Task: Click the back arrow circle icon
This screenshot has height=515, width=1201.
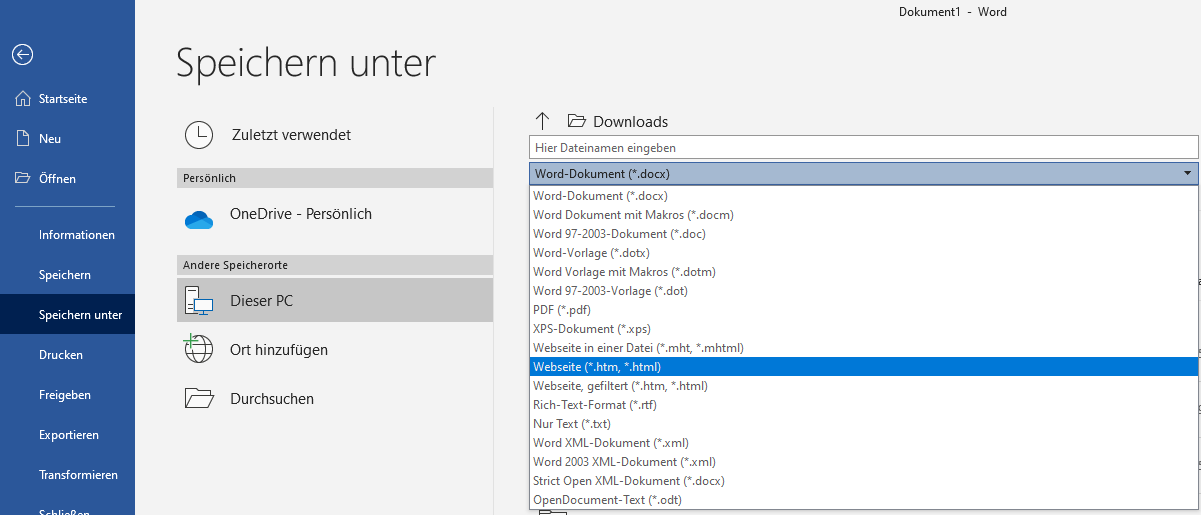Action: [22, 55]
